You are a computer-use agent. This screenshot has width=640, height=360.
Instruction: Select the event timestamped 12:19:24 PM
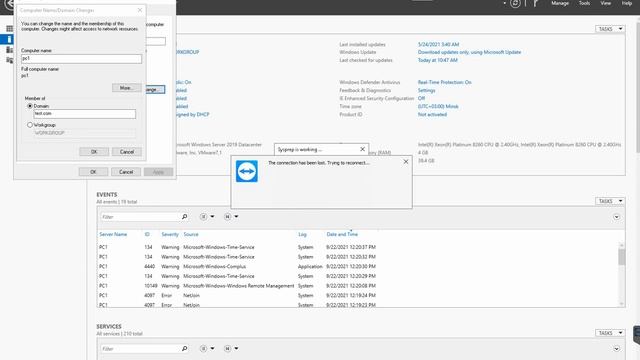tap(358, 296)
